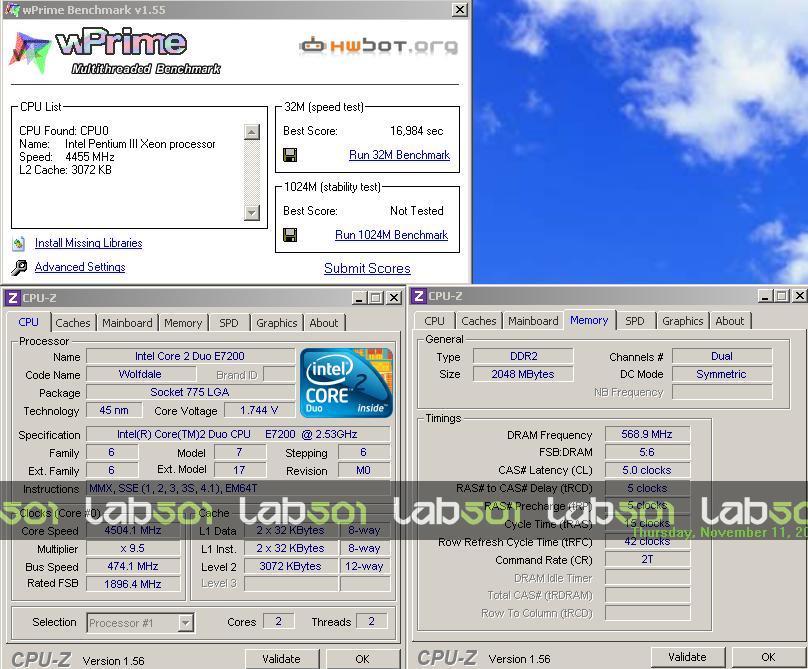The height and width of the screenshot is (669, 808).
Task: Open Install Missing Libraries link
Action: click(89, 243)
